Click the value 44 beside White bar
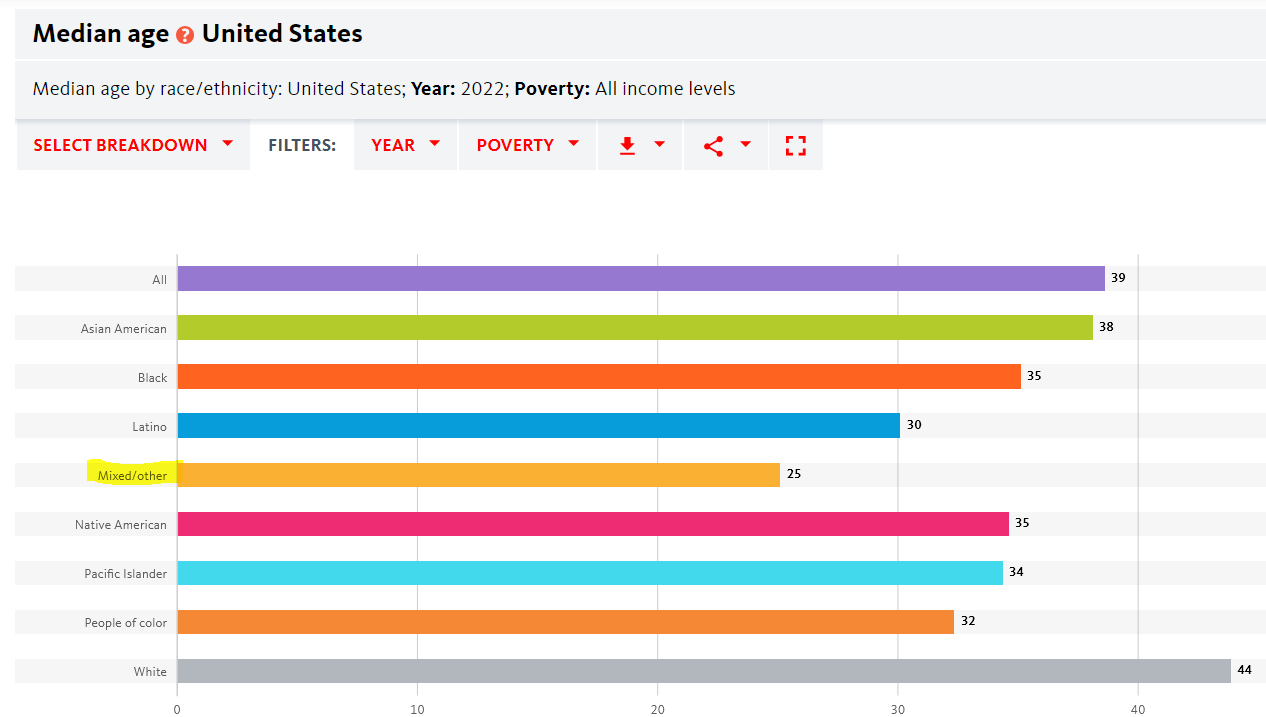The image size is (1266, 717). [x=1244, y=670]
